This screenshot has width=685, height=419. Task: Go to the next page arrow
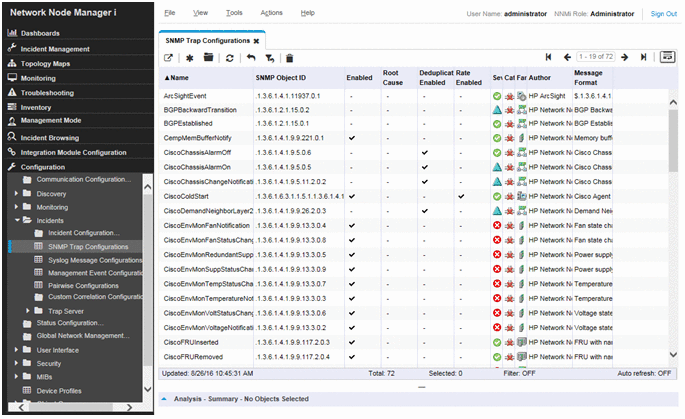(x=625, y=58)
